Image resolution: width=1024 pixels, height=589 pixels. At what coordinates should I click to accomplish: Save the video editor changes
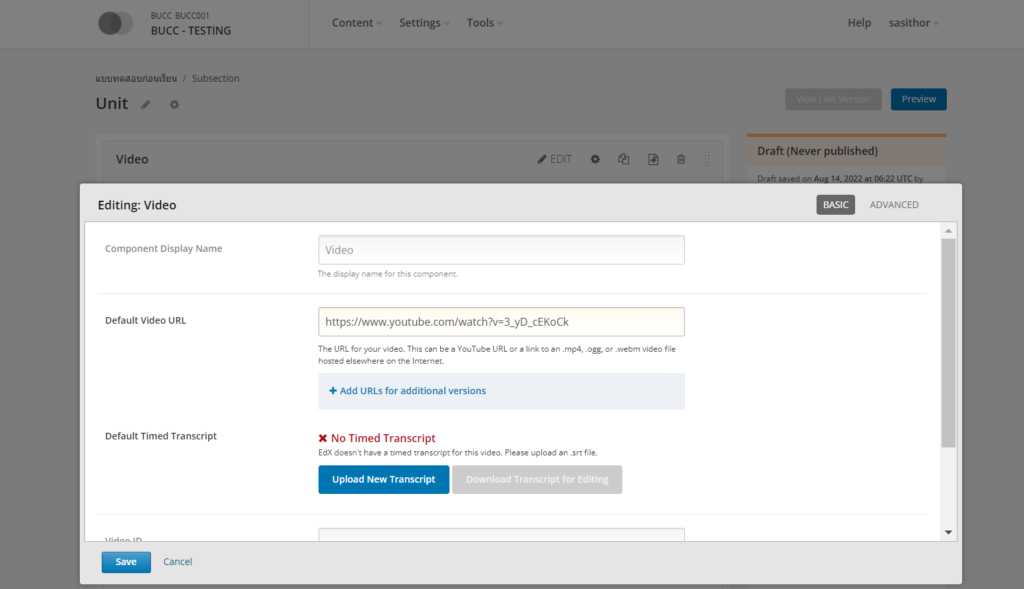coord(126,562)
